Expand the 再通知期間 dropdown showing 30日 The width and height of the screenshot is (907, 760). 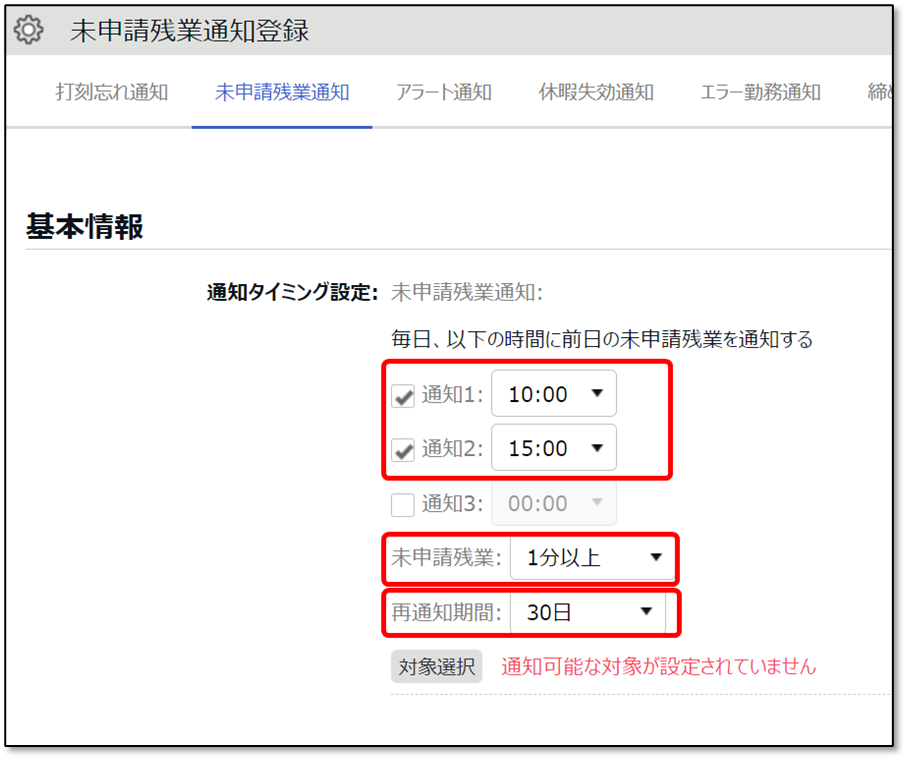pos(587,613)
